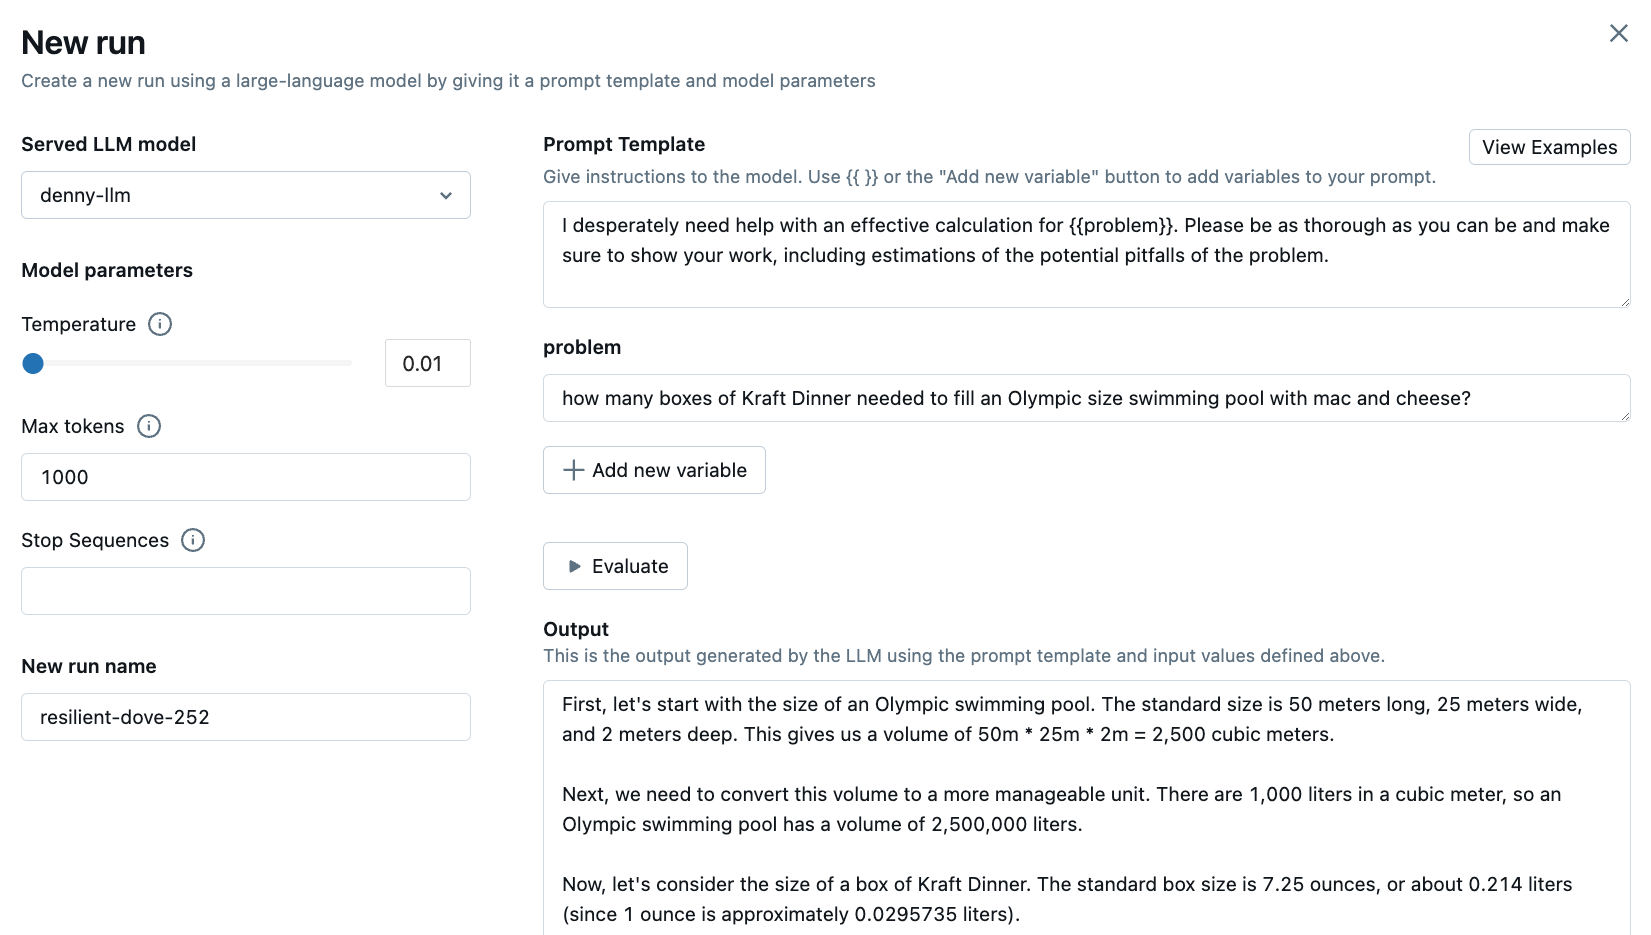Image resolution: width=1651 pixels, height=935 pixels.
Task: Click the play icon on Evaluate
Action: click(x=574, y=566)
